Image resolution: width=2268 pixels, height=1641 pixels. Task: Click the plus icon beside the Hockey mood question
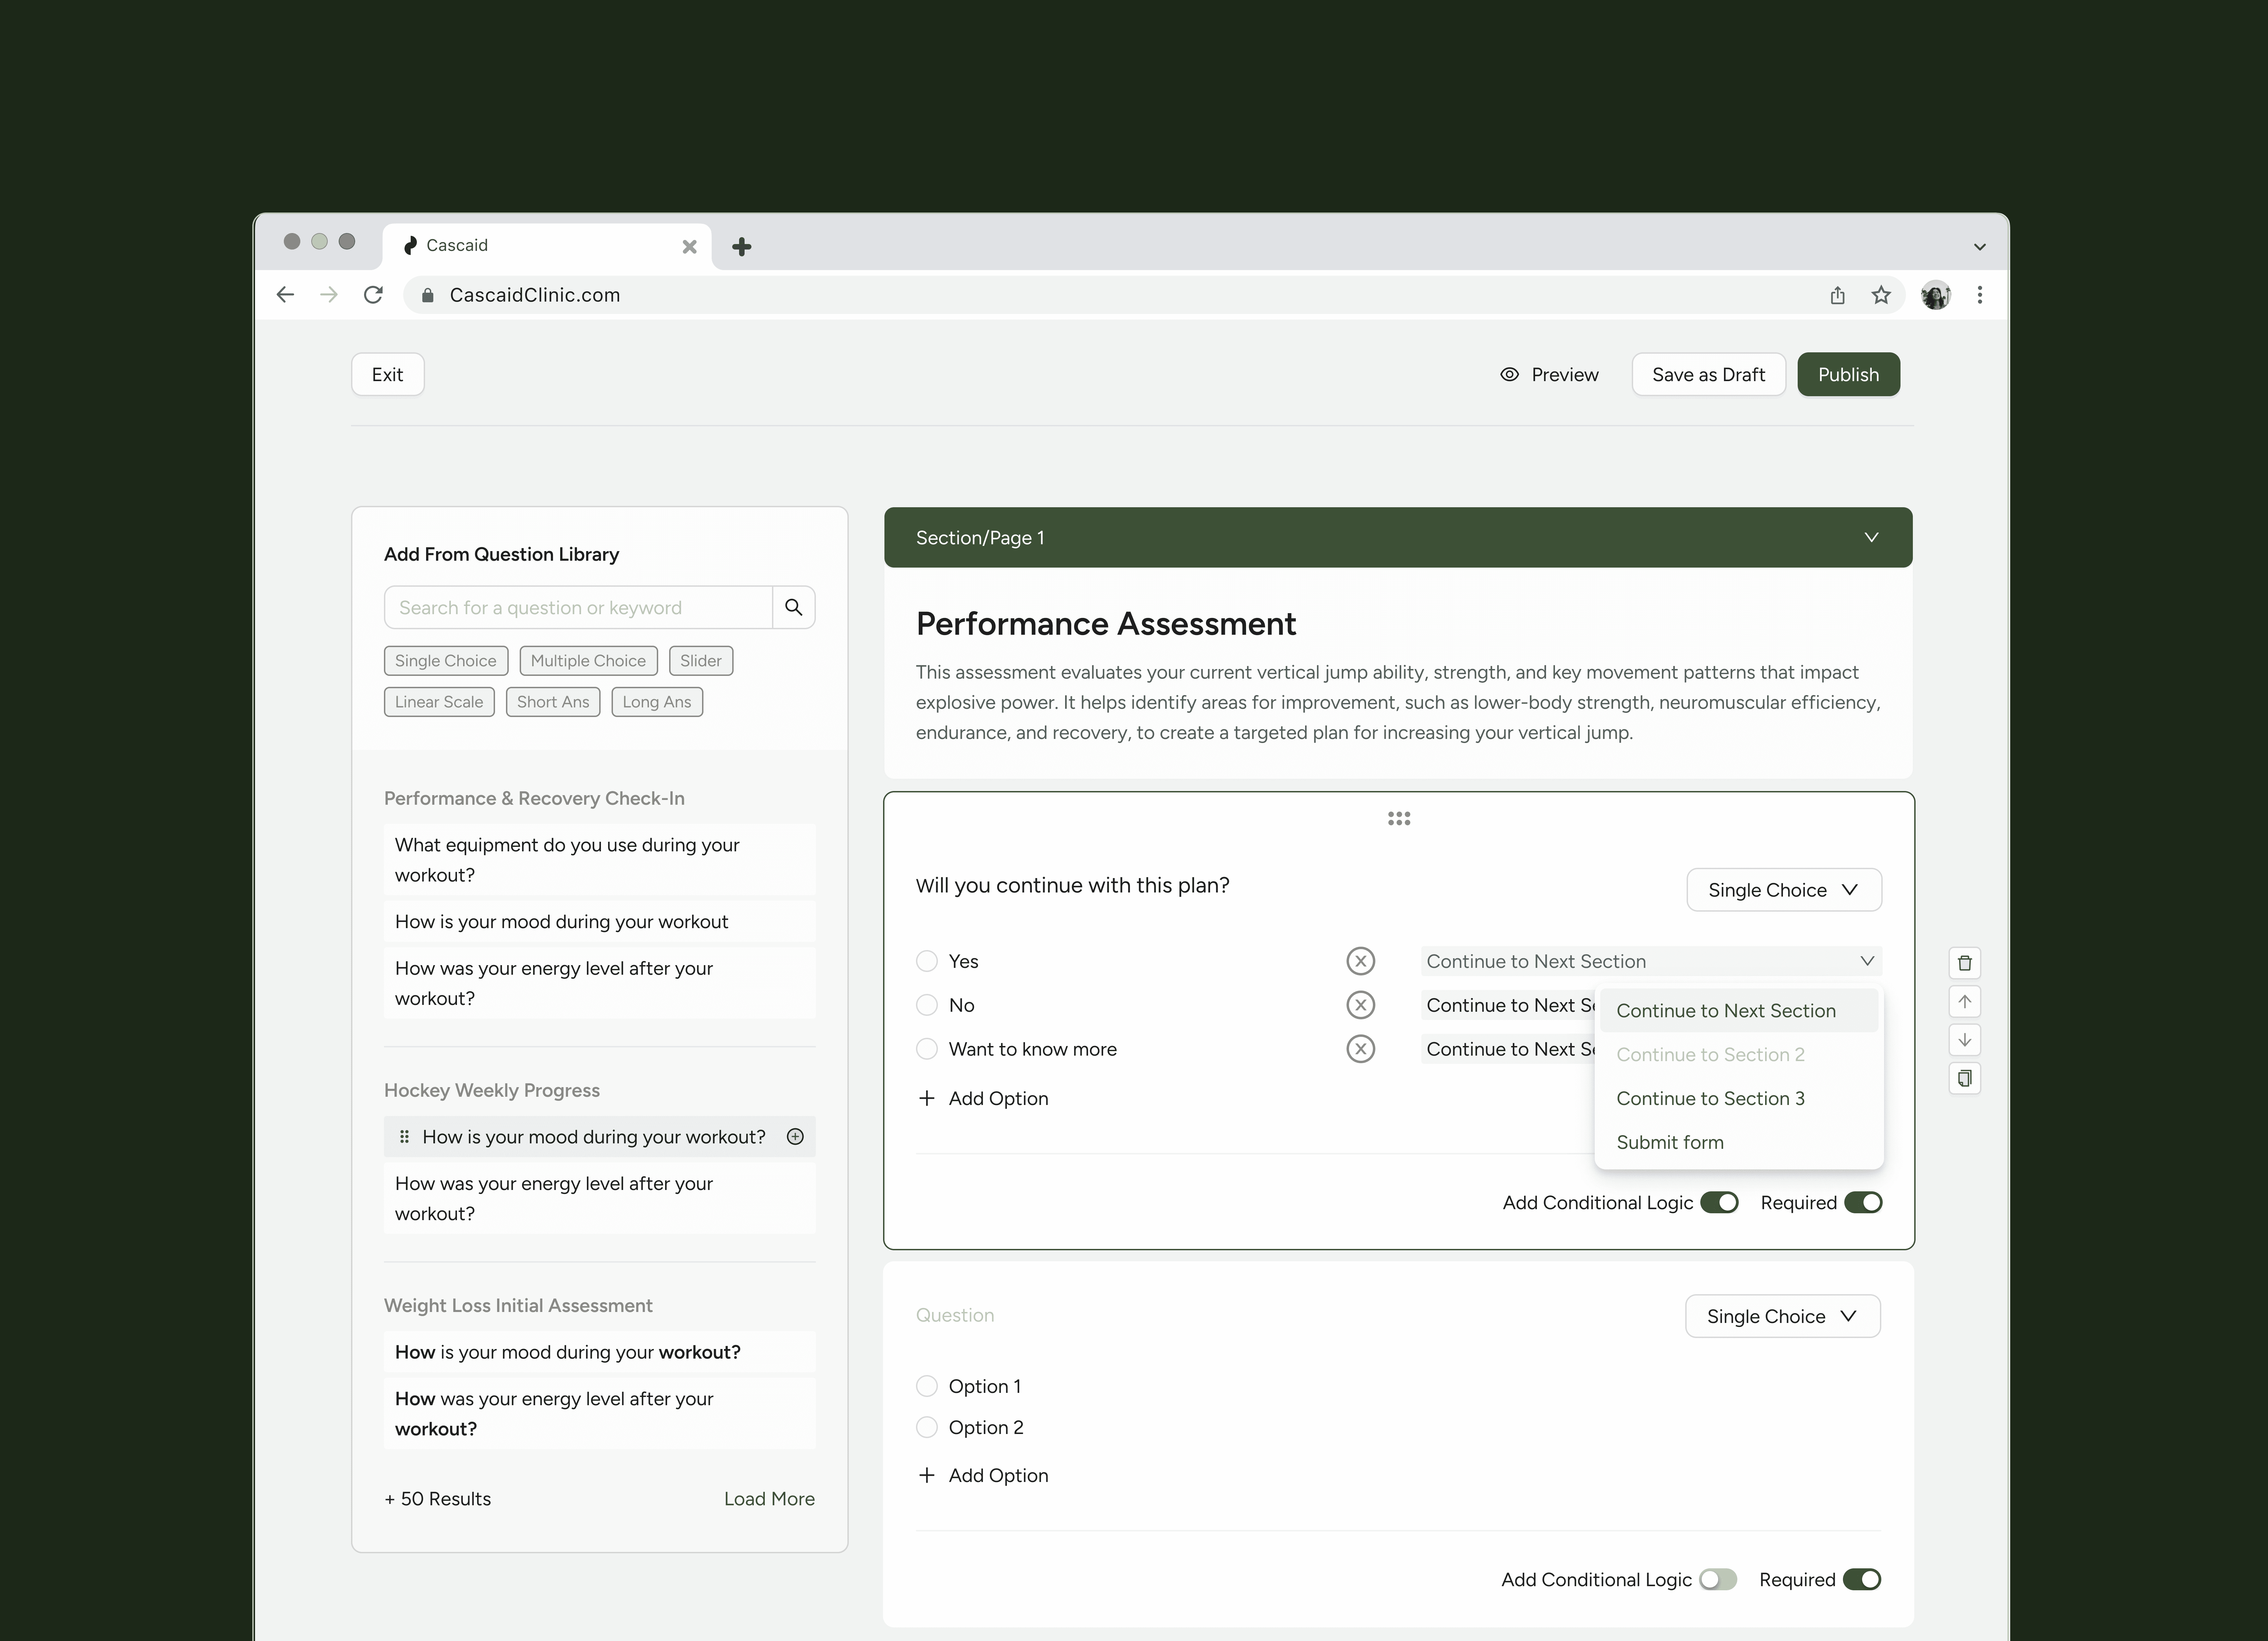[795, 1136]
